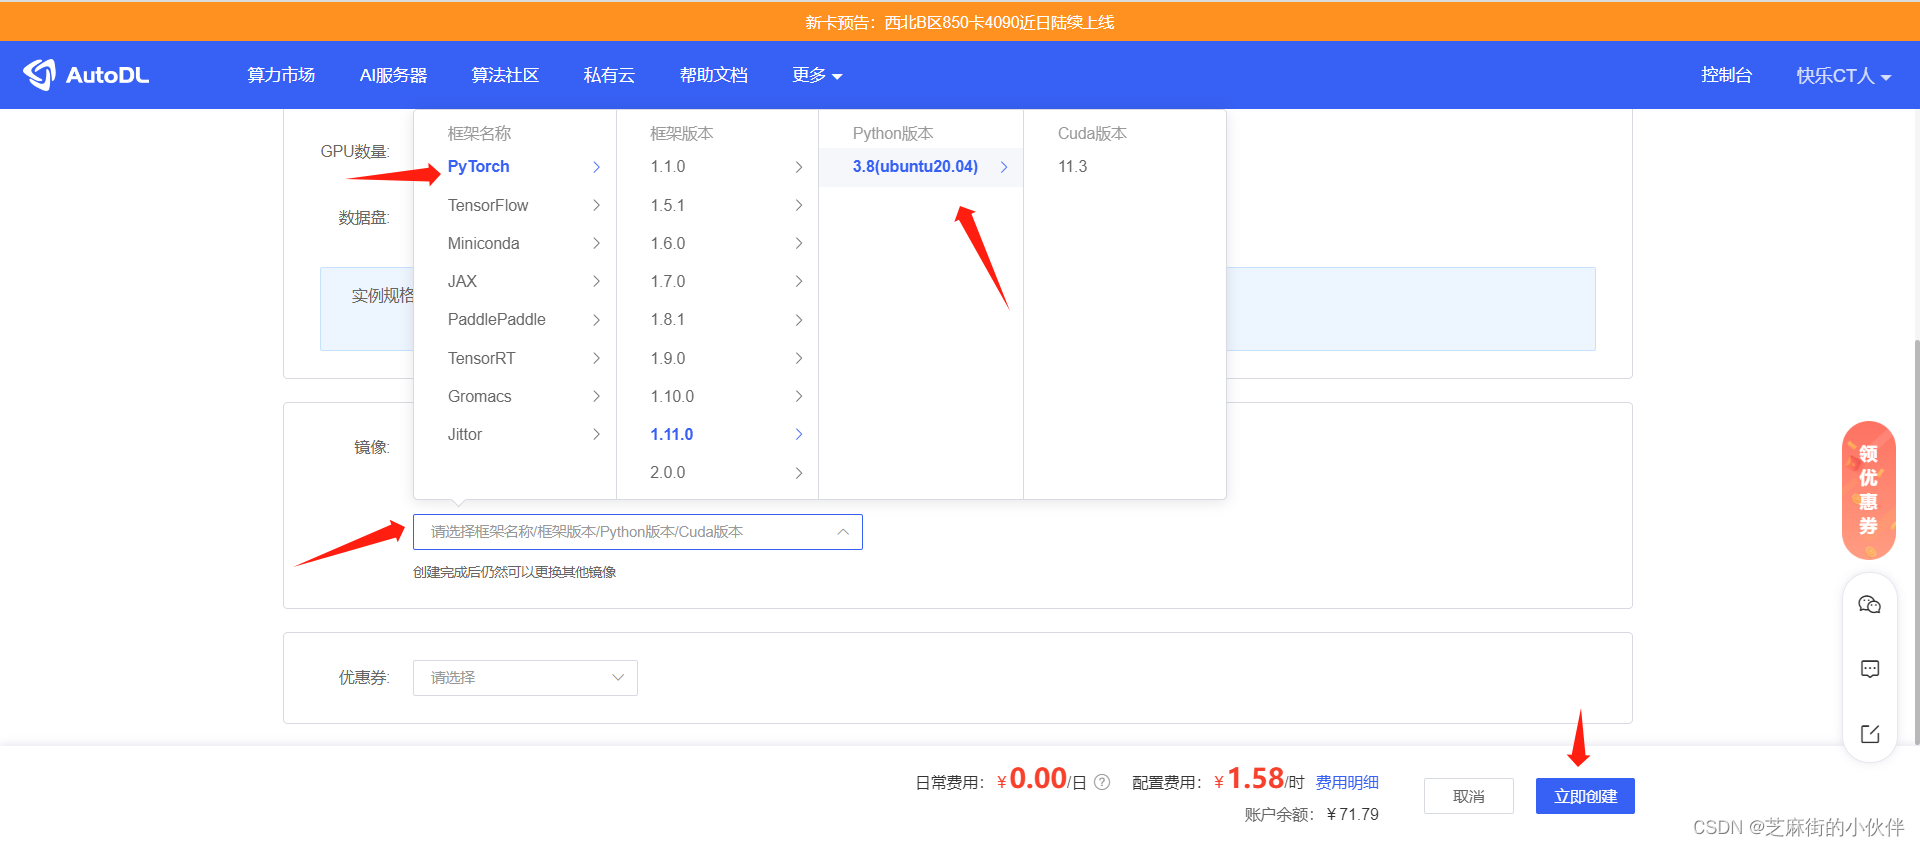Select the Gromacs framework

[515, 396]
